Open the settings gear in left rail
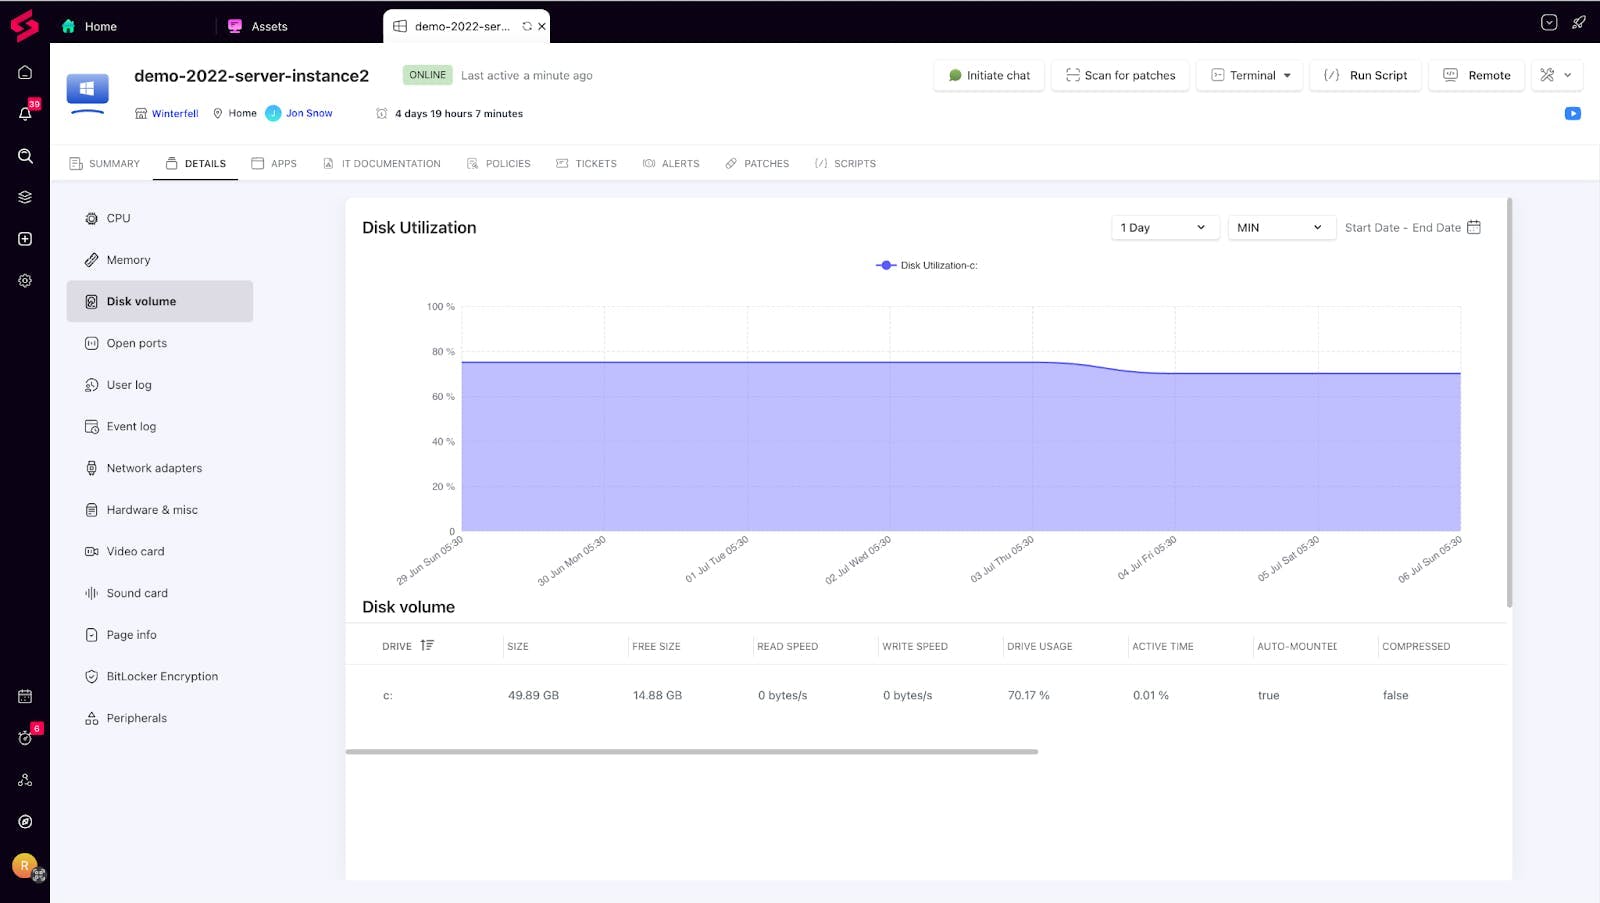 click(x=25, y=281)
